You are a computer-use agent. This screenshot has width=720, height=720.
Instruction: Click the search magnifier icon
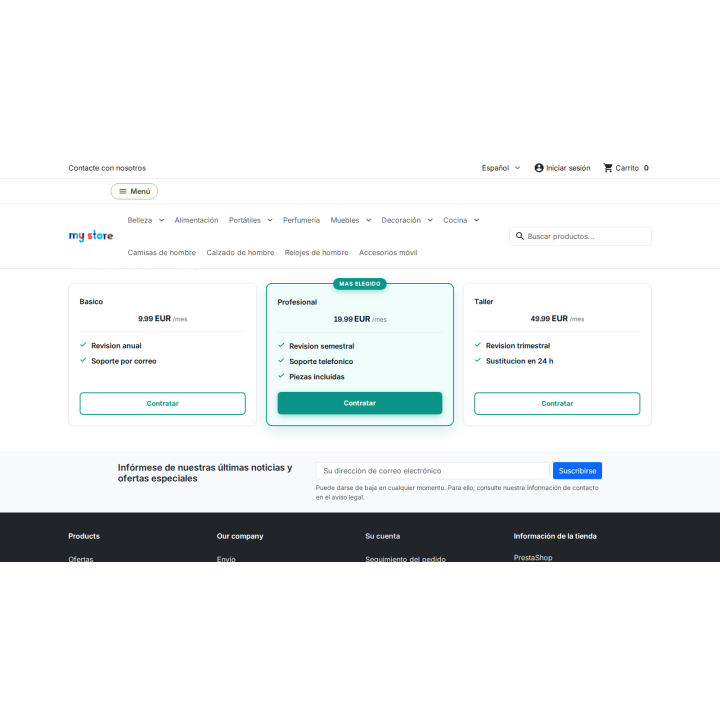[x=520, y=236]
